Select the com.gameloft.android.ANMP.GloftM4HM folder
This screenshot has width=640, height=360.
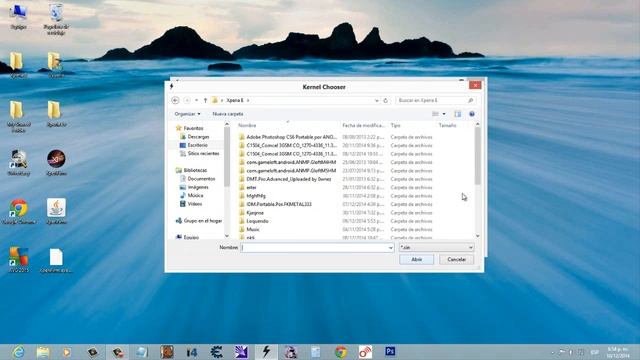(291, 162)
